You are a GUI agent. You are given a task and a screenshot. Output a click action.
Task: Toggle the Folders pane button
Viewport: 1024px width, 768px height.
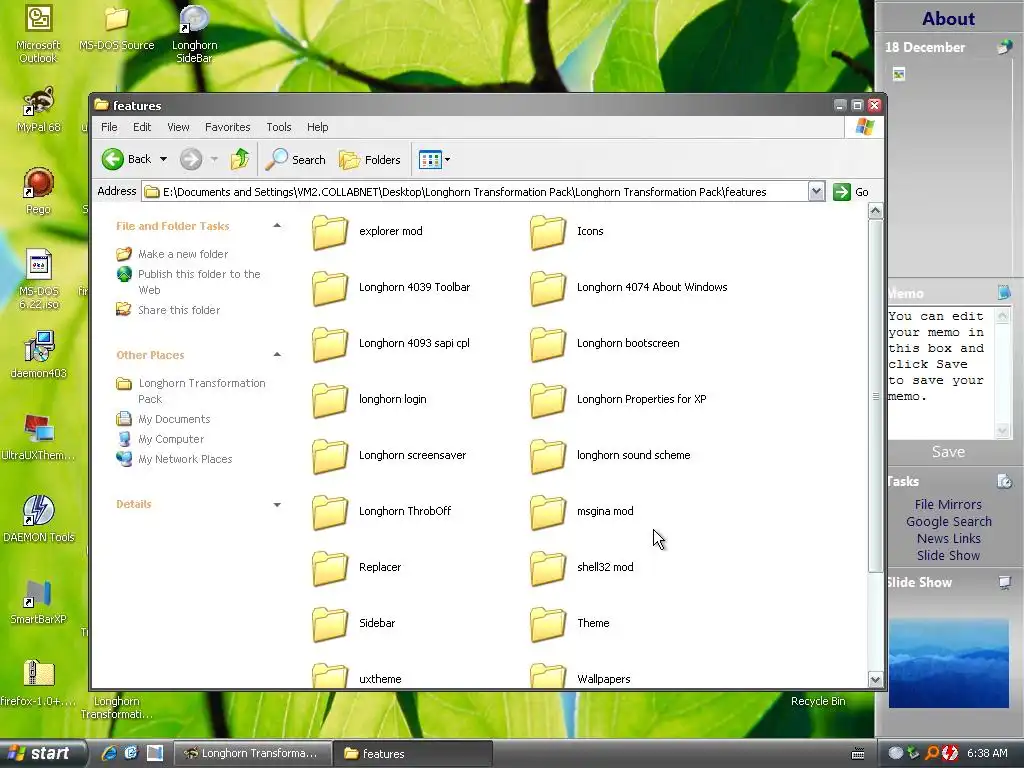click(370, 159)
